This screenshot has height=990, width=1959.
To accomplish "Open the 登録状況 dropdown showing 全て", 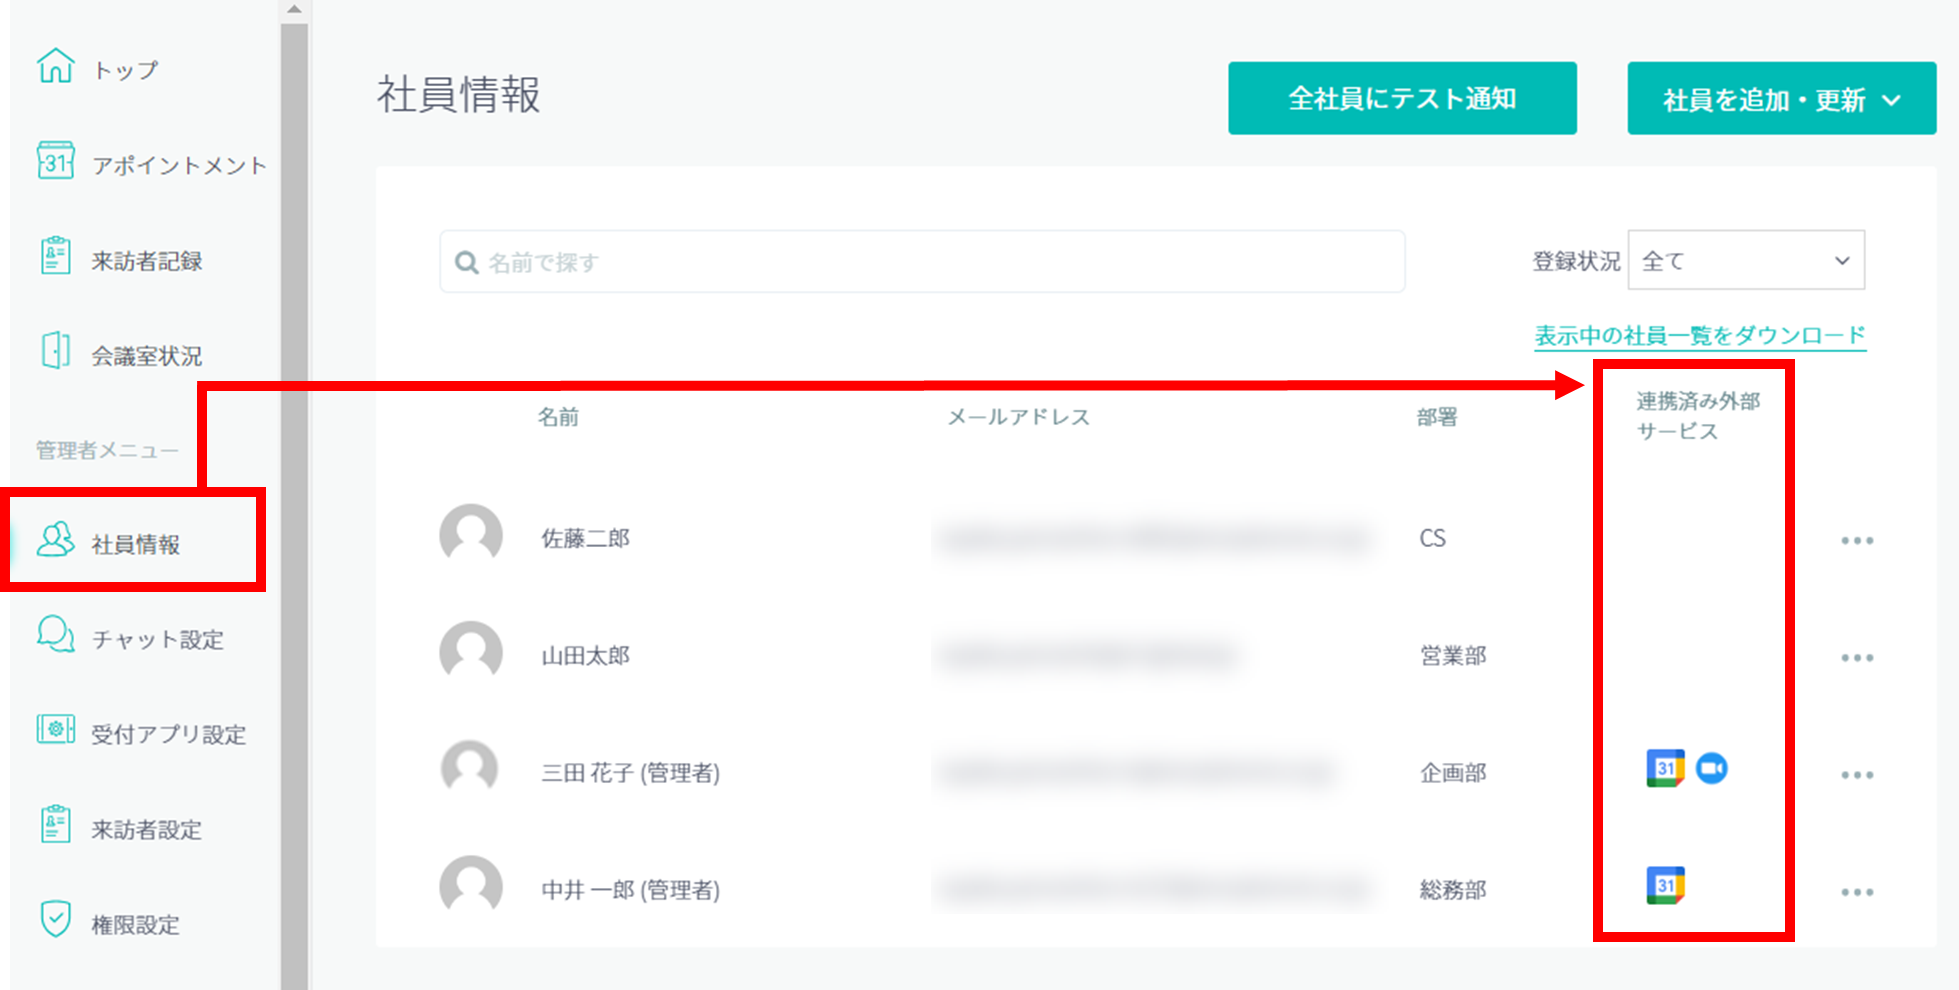I will (x=1745, y=261).
